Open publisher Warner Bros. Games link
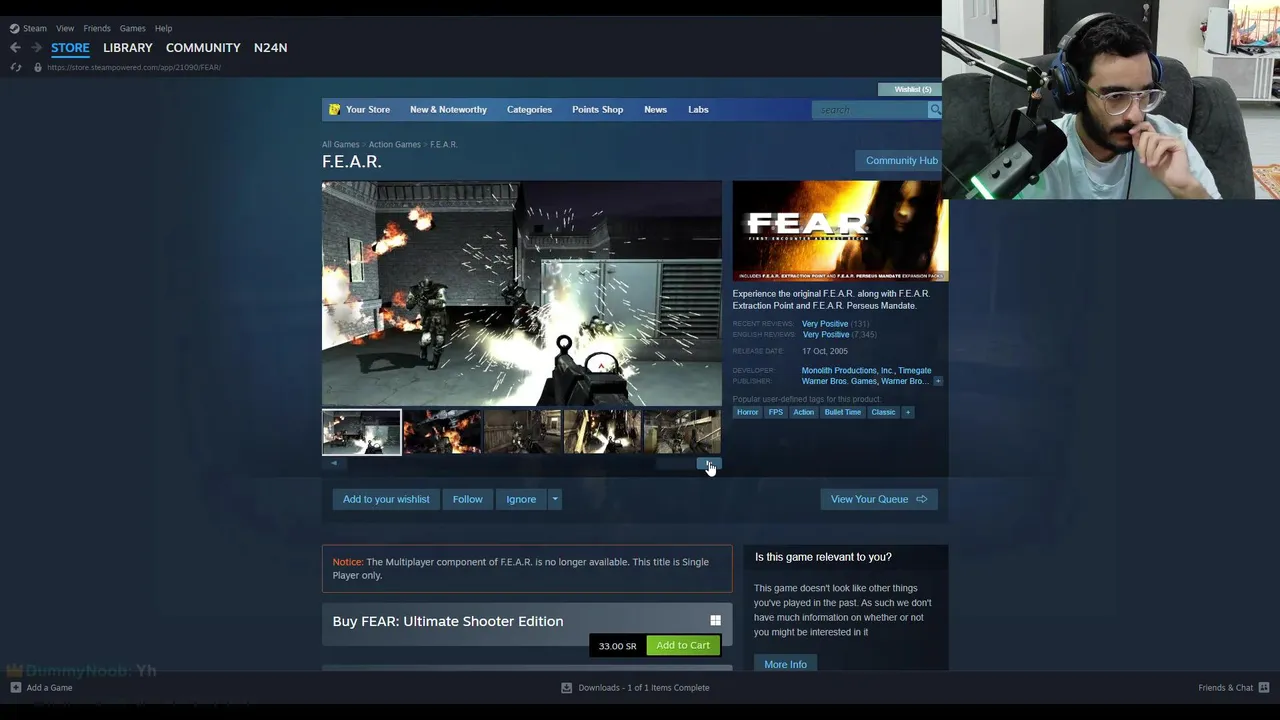 839,381
